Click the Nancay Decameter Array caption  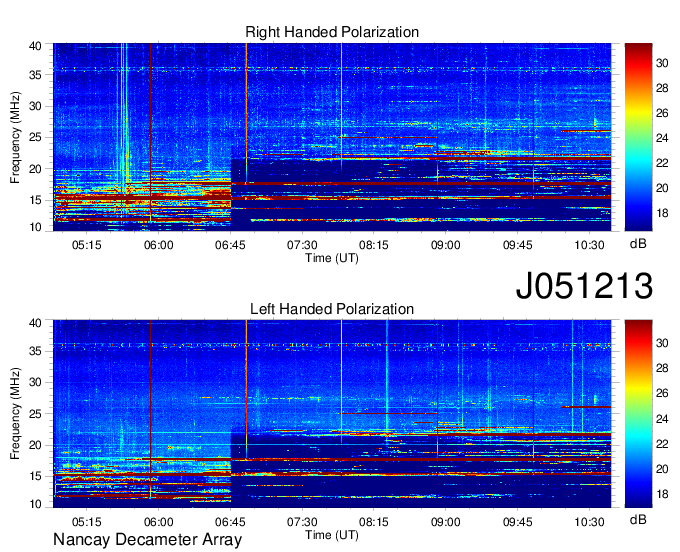click(x=147, y=540)
